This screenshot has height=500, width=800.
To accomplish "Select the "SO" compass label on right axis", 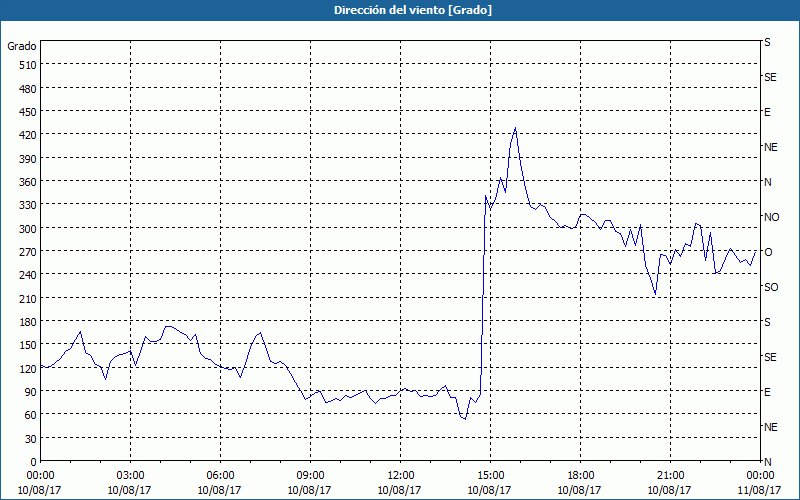I will (771, 287).
